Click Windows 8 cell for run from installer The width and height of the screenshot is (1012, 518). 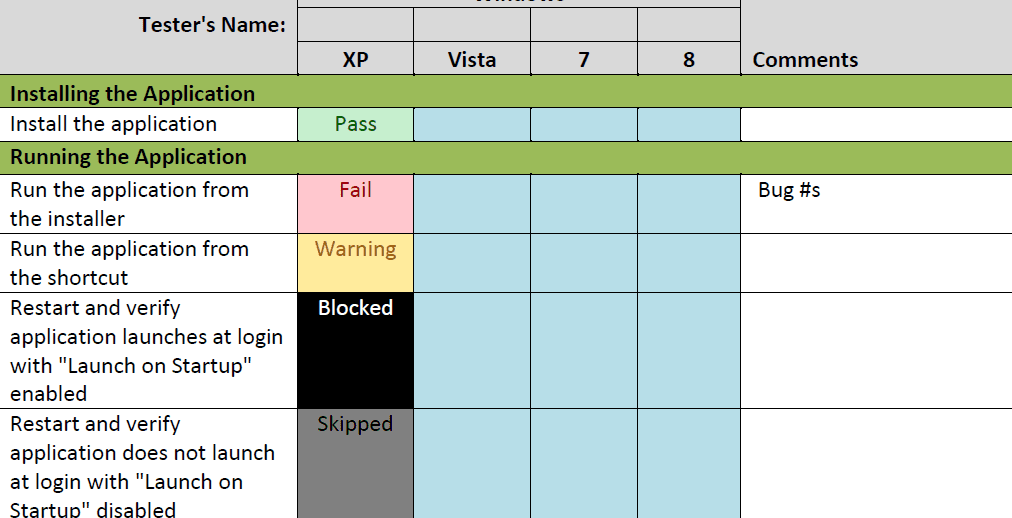(689, 204)
